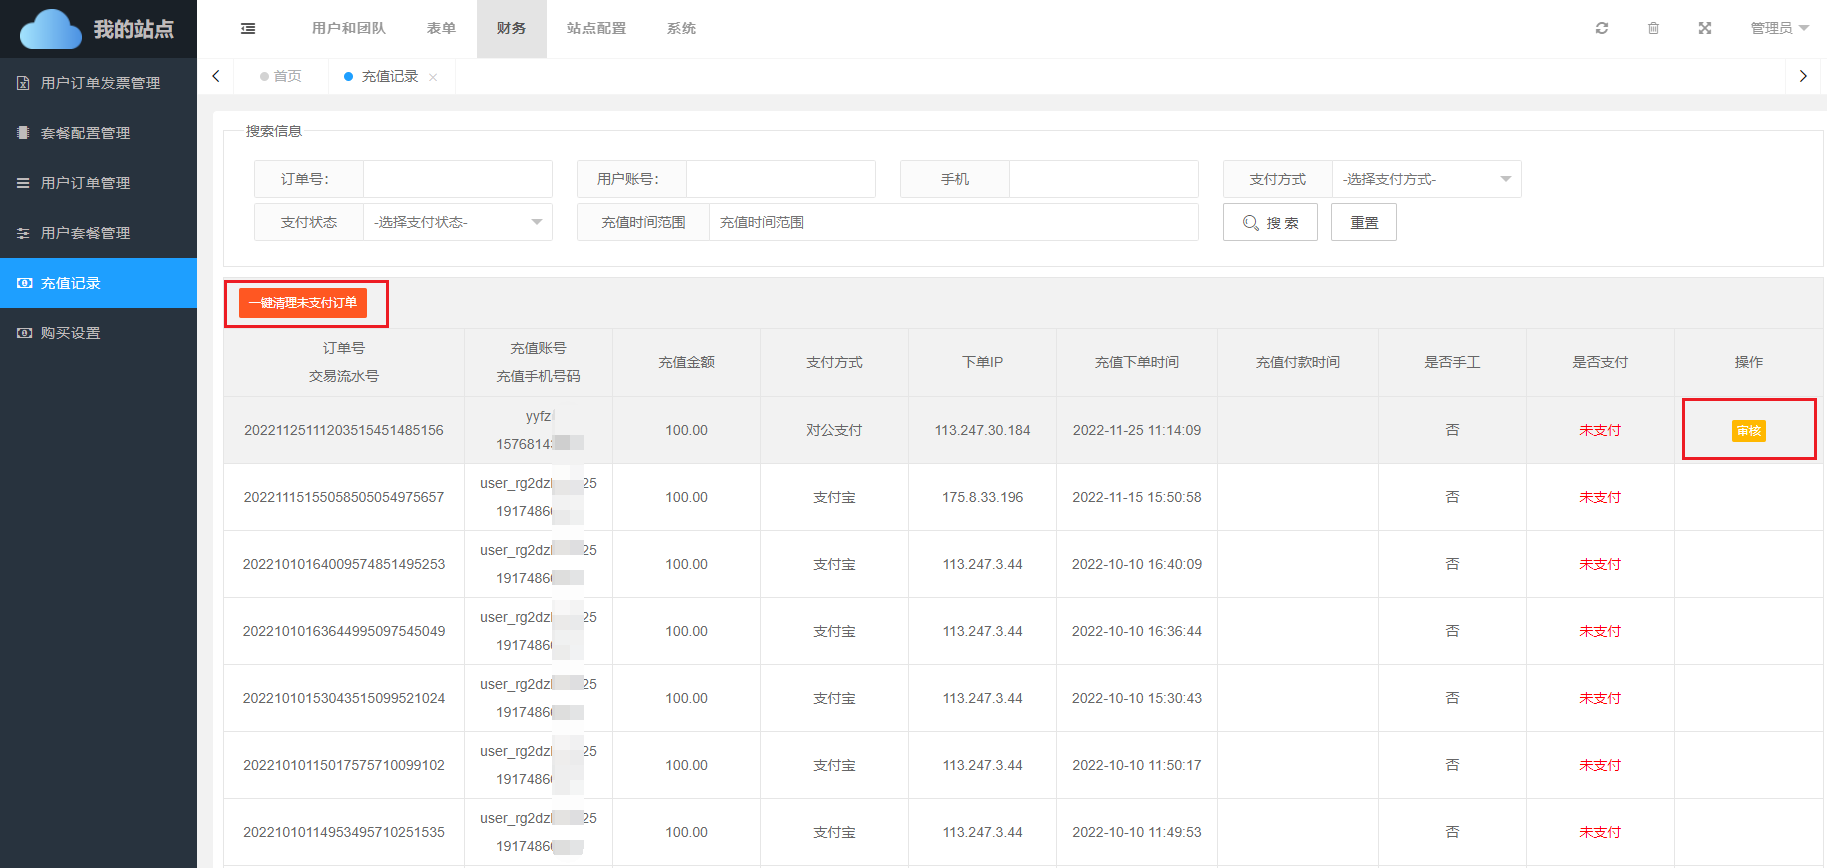Close the 充值记录 tab
Image resolution: width=1827 pixels, height=868 pixels.
tap(433, 77)
